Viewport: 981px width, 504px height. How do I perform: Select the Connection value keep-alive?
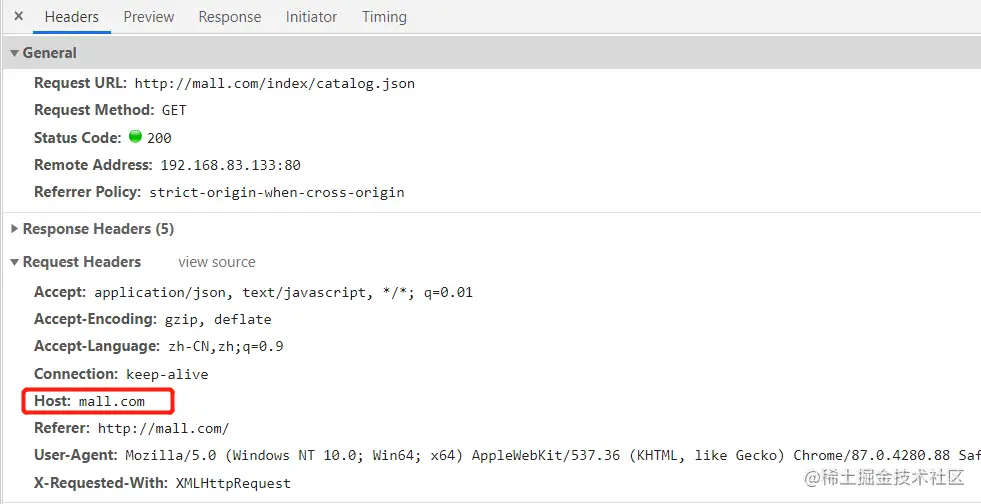point(167,375)
